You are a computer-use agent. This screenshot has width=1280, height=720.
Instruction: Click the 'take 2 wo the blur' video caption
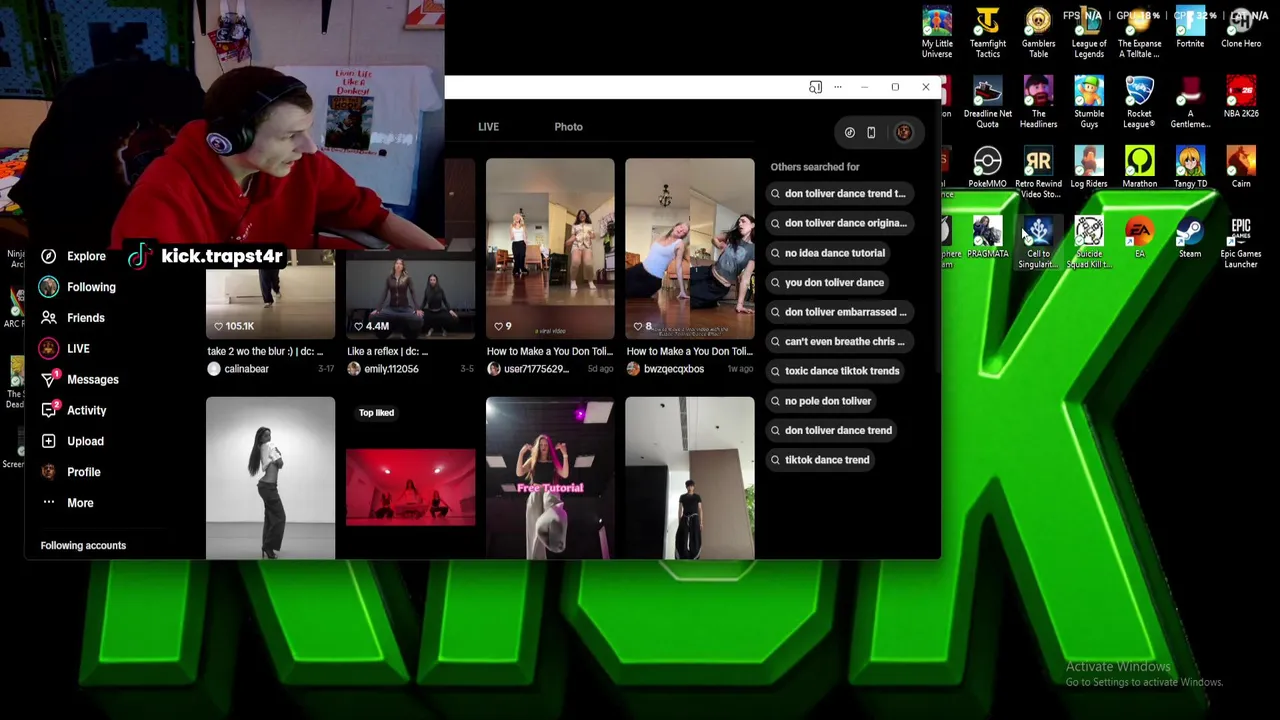tap(265, 351)
